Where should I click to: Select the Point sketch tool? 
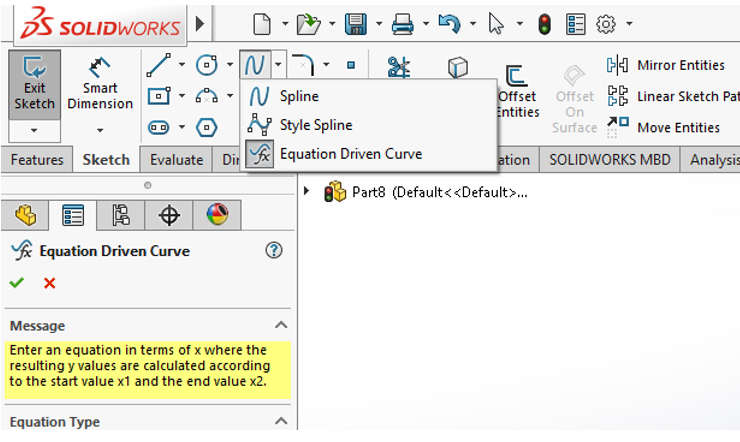[351, 65]
